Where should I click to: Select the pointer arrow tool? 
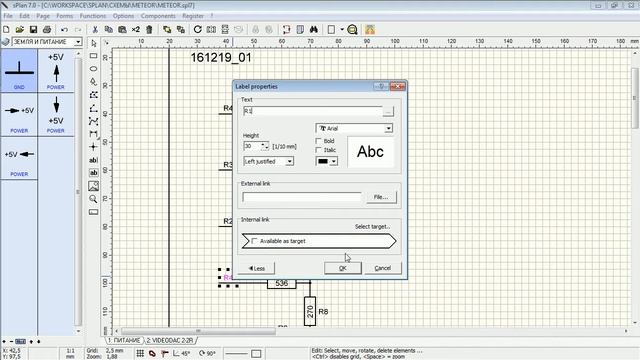coord(93,43)
